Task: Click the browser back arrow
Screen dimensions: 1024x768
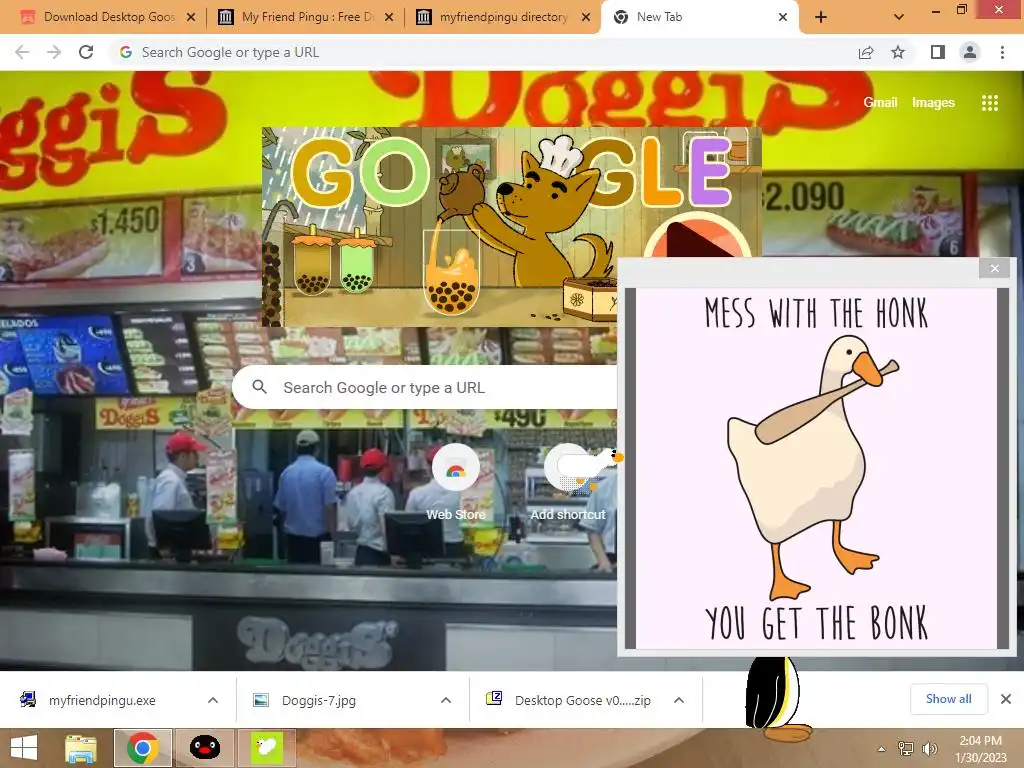Action: [x=22, y=52]
